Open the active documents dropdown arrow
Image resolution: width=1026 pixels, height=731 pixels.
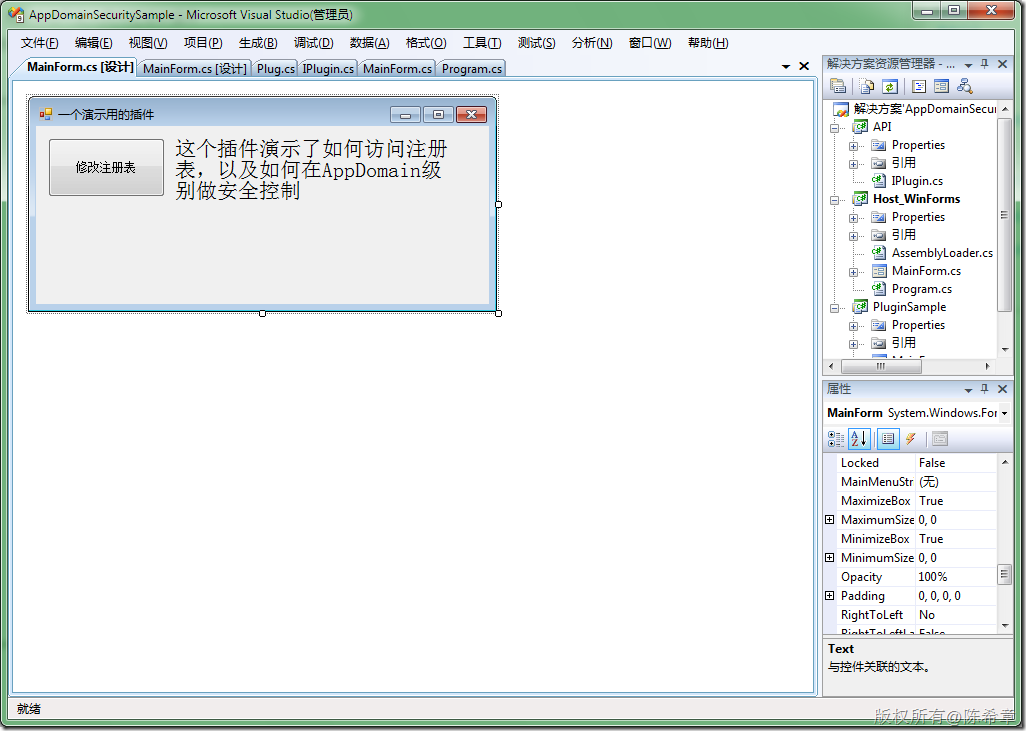(x=786, y=67)
